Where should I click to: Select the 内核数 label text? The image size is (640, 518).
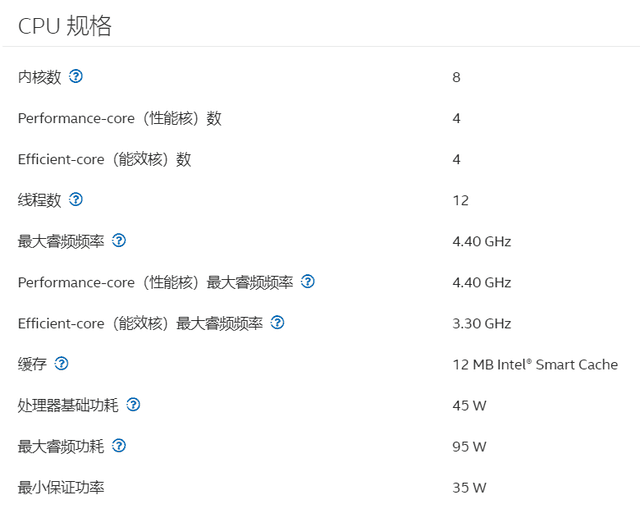[39, 77]
